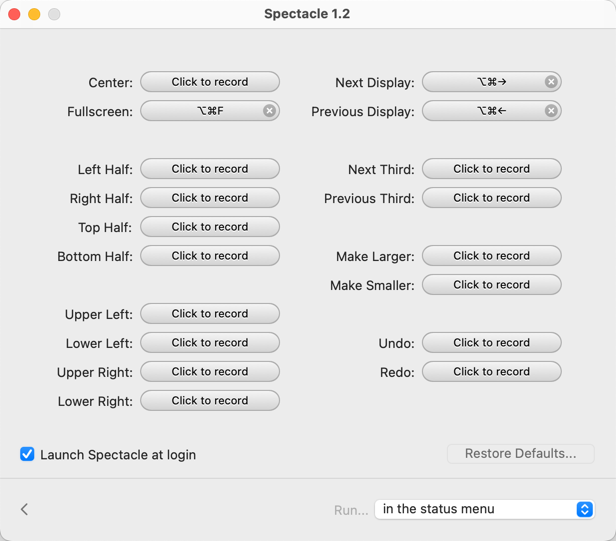Record a shortcut for Bottom Half

tap(210, 256)
